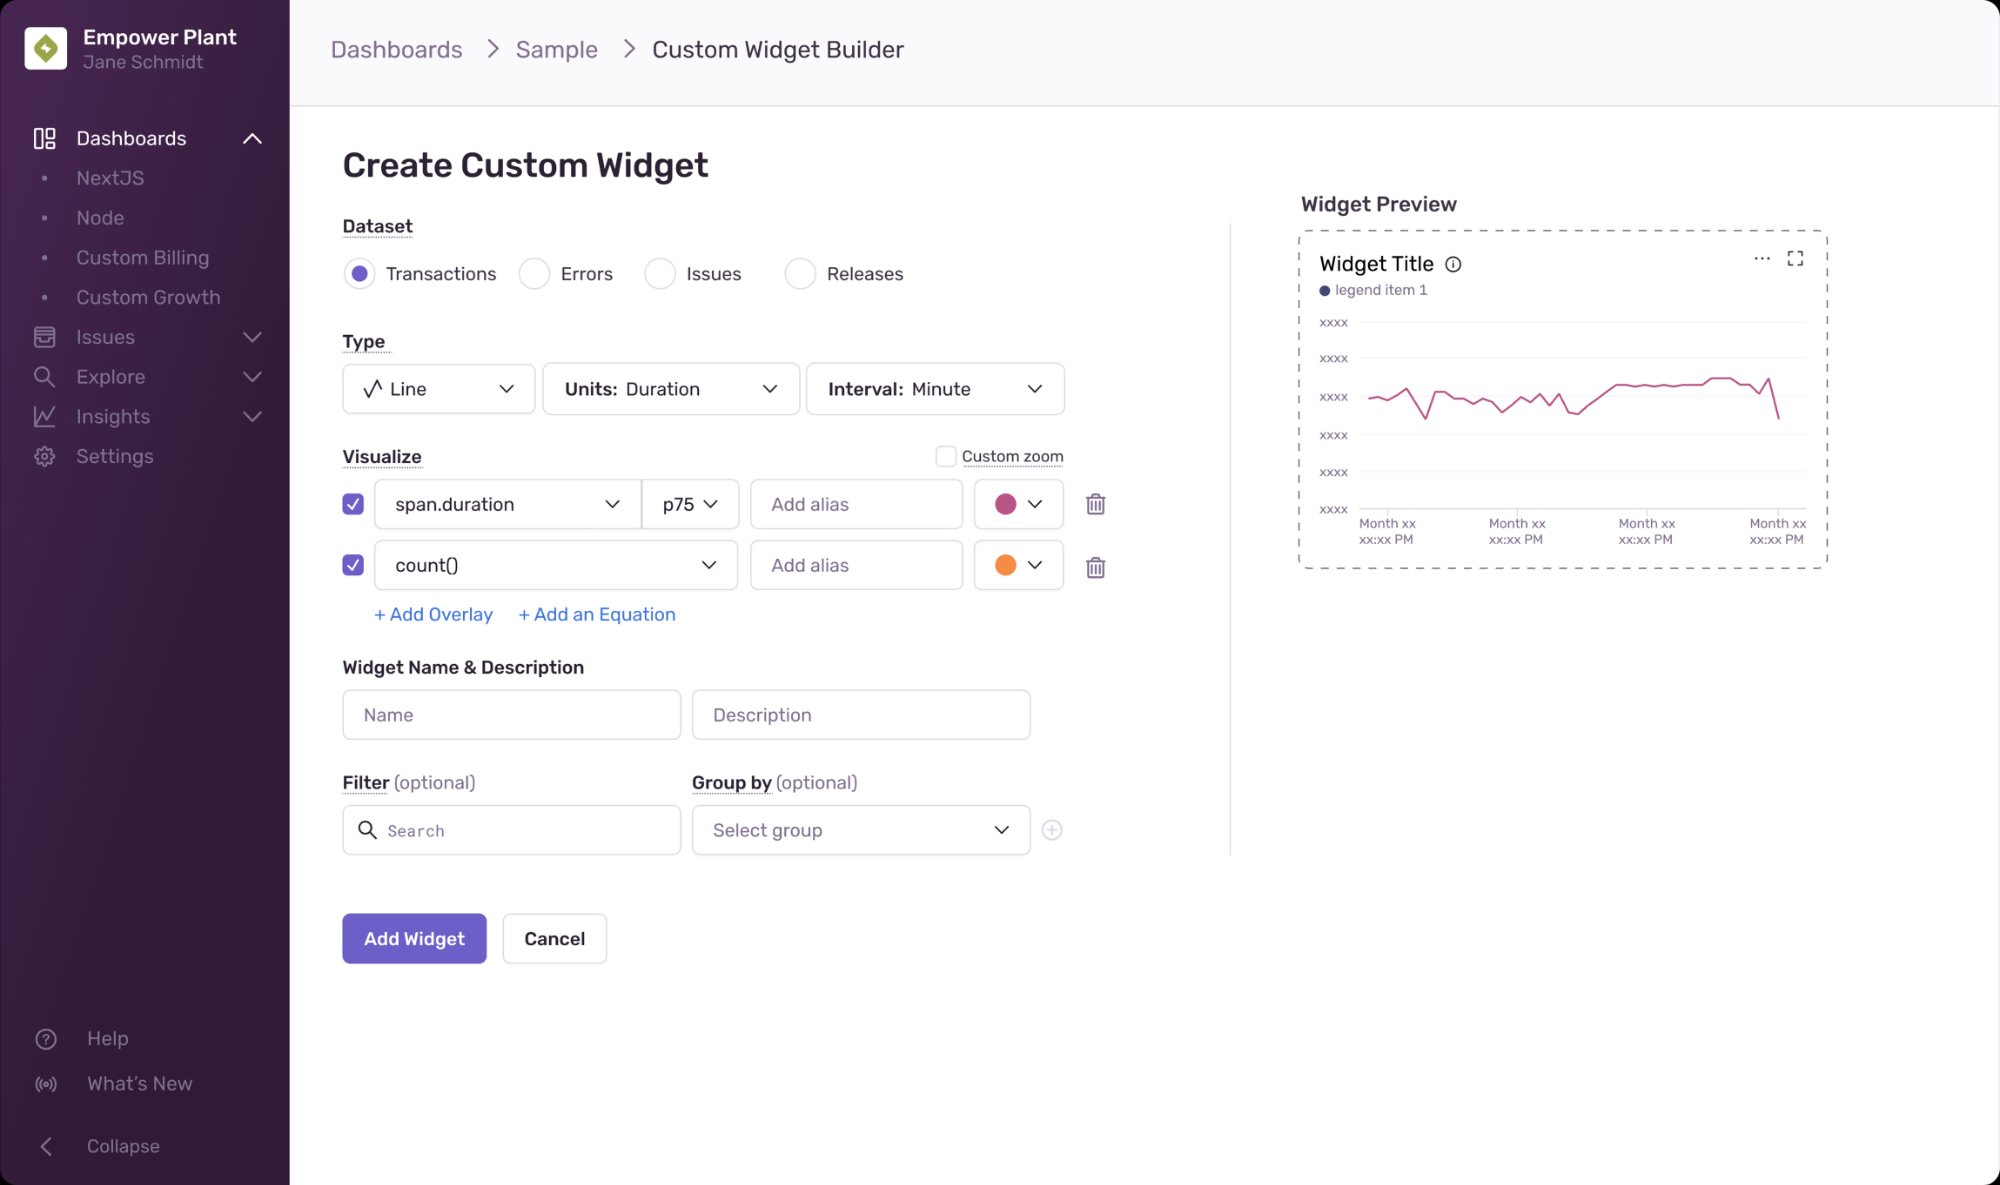The height and width of the screenshot is (1185, 2000).
Task: Expand the Insights sidebar section
Action: [252, 417]
